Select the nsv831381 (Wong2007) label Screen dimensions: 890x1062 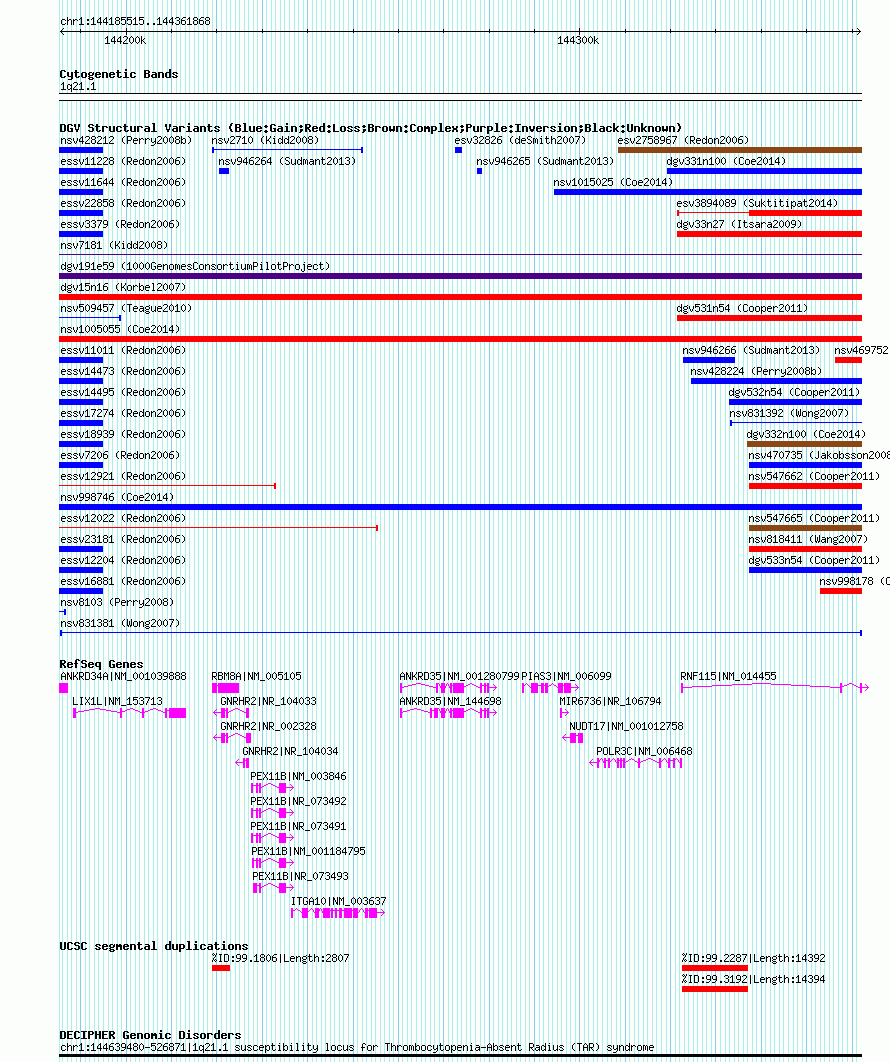120,623
